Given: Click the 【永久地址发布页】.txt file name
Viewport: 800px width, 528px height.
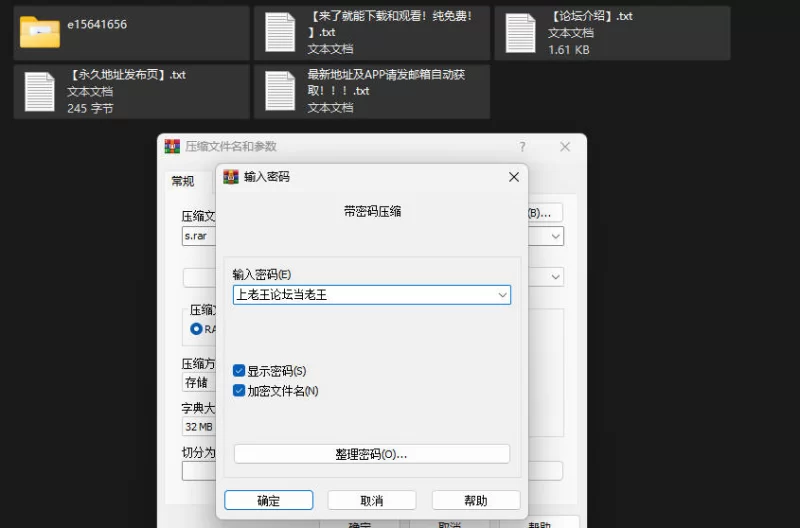Looking at the screenshot, I should click(x=126, y=75).
